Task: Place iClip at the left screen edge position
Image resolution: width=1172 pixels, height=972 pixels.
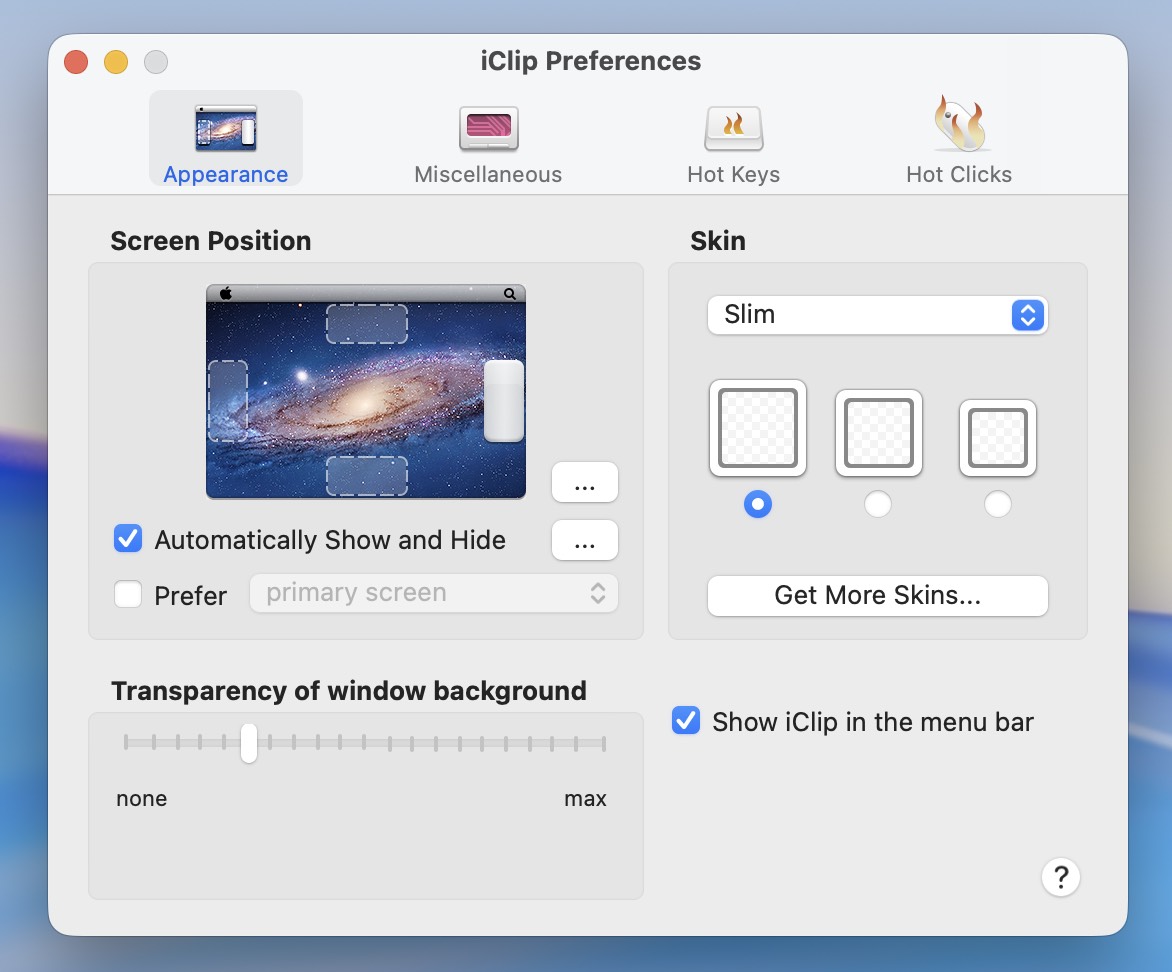Action: [227, 401]
